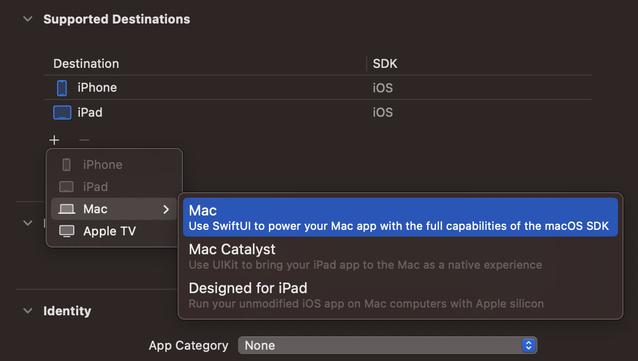
Task: Click the Mac laptop icon in menu
Action: pos(67,209)
